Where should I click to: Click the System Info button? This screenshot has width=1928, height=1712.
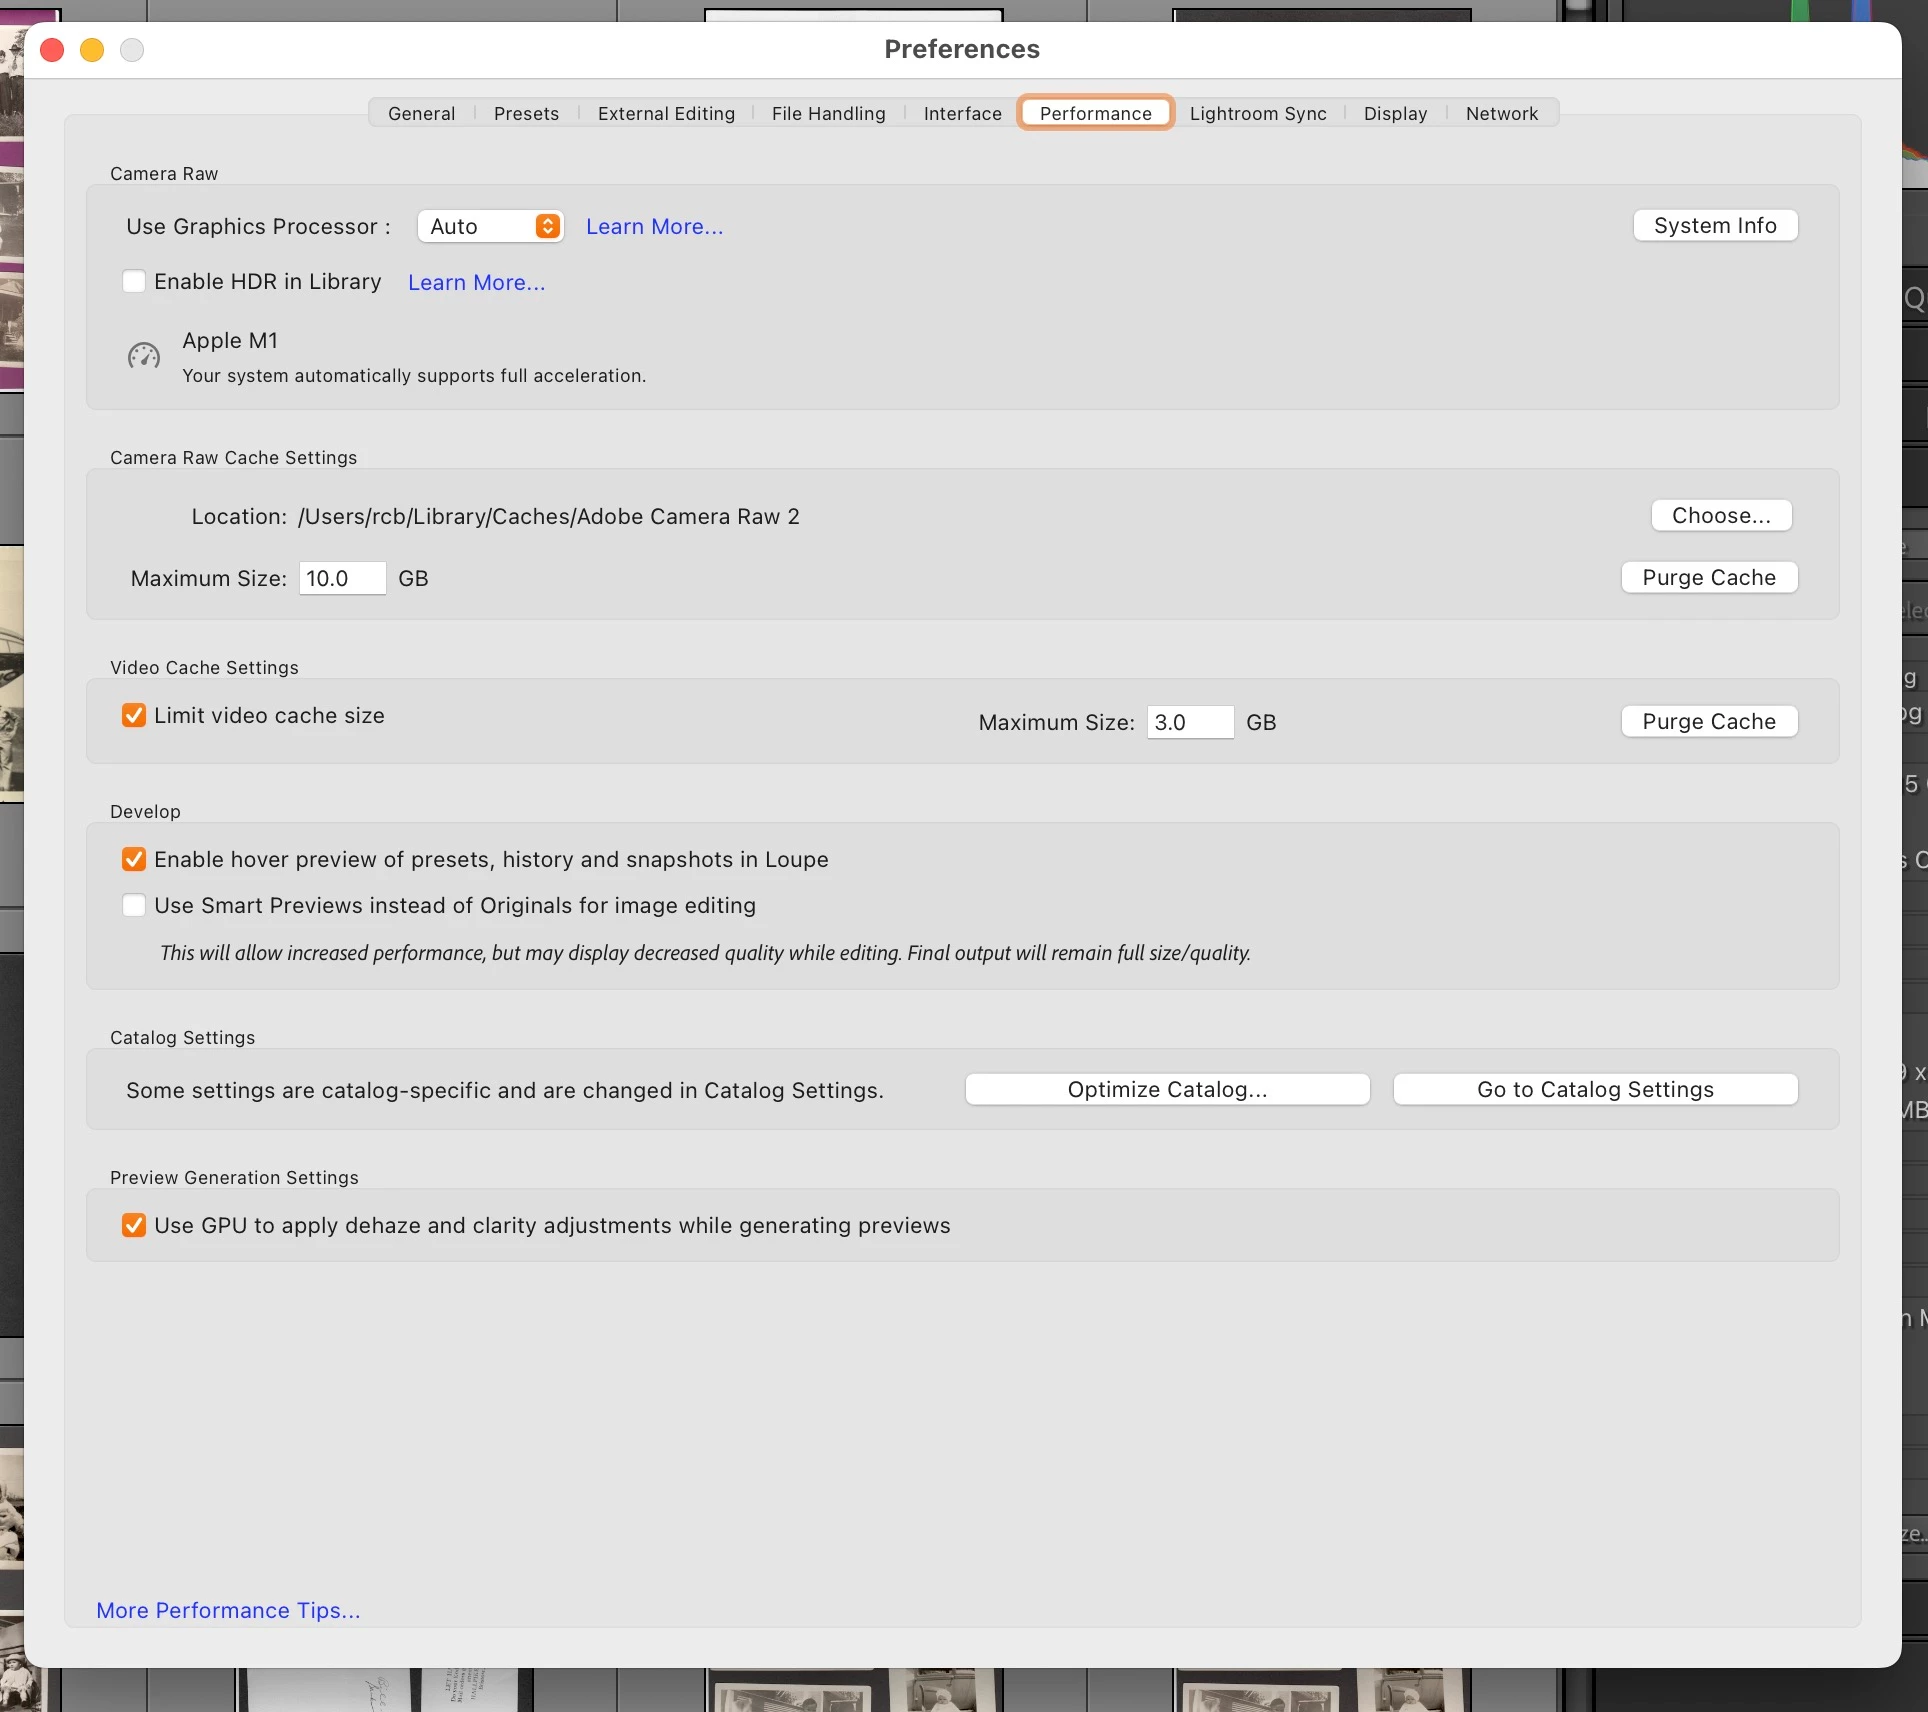(x=1714, y=226)
